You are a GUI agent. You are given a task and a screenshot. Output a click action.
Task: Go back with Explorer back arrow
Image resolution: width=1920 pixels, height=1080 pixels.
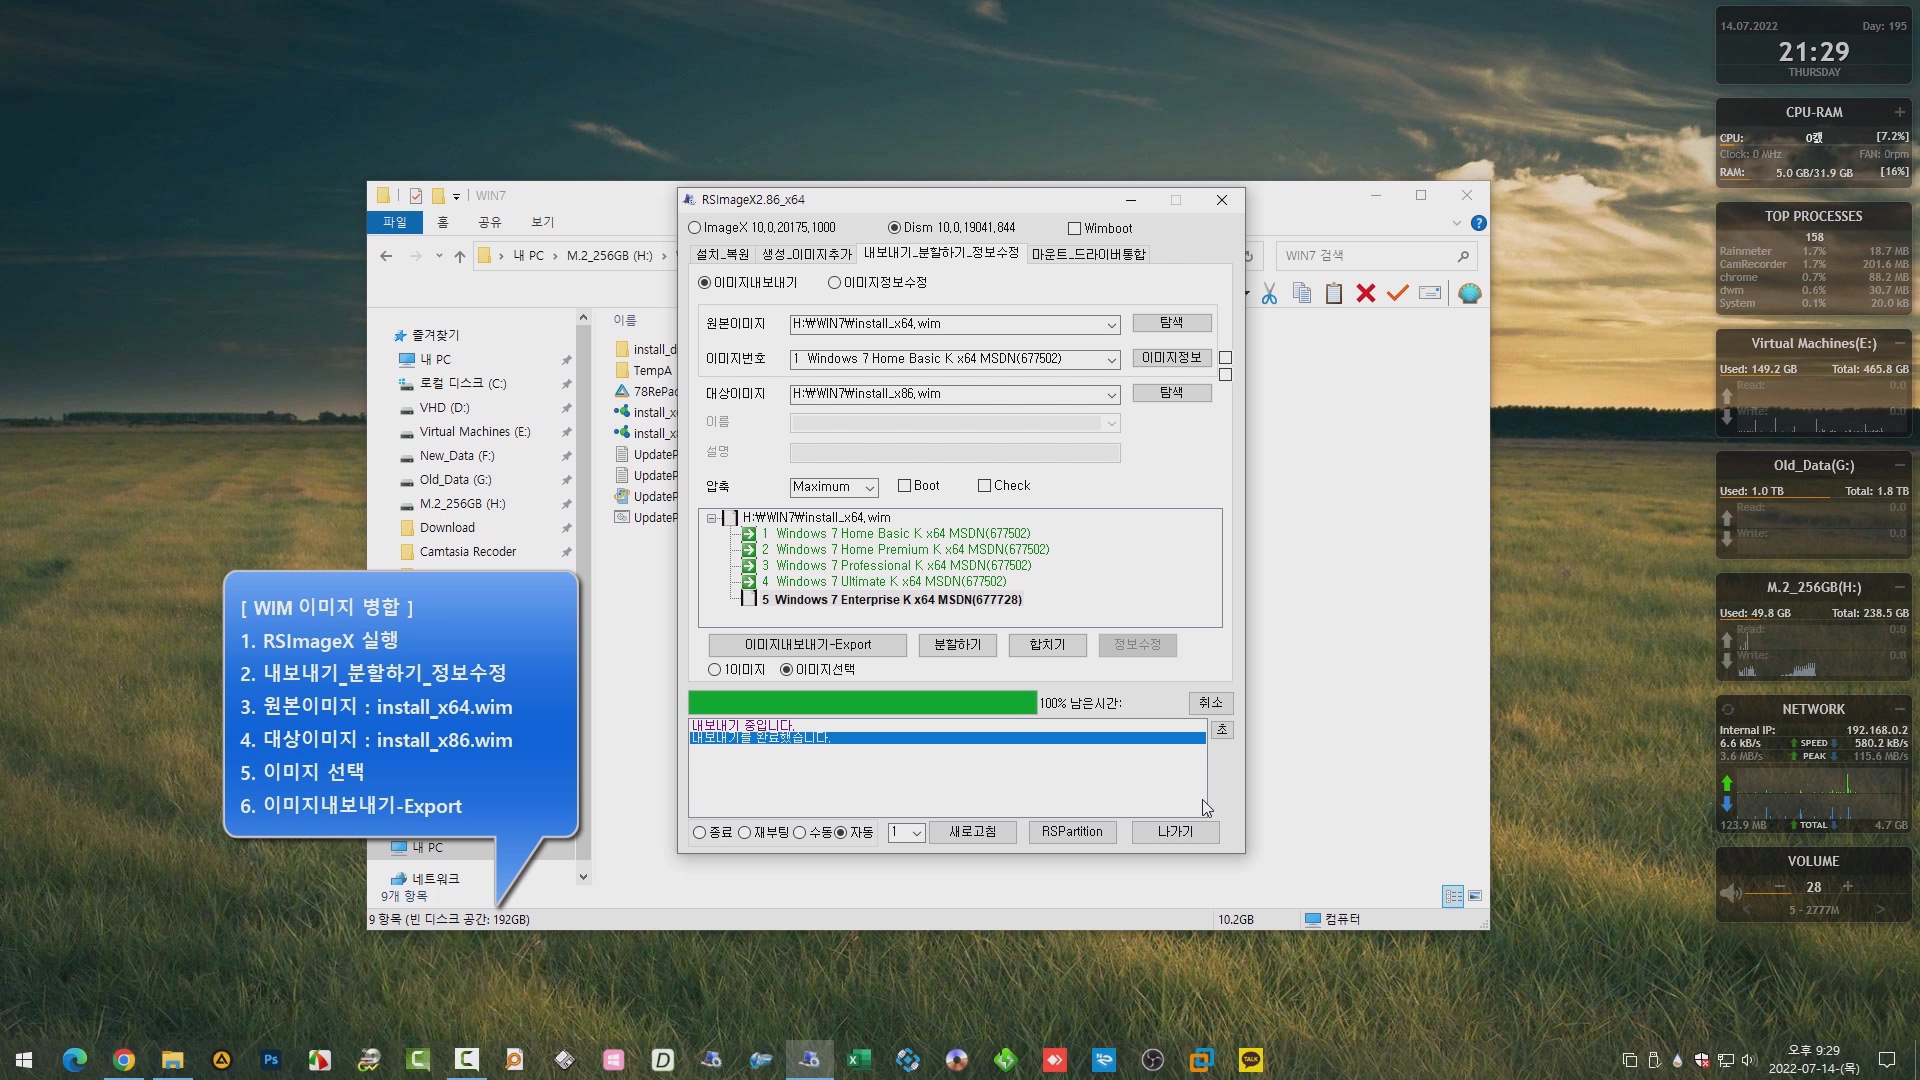(x=386, y=256)
